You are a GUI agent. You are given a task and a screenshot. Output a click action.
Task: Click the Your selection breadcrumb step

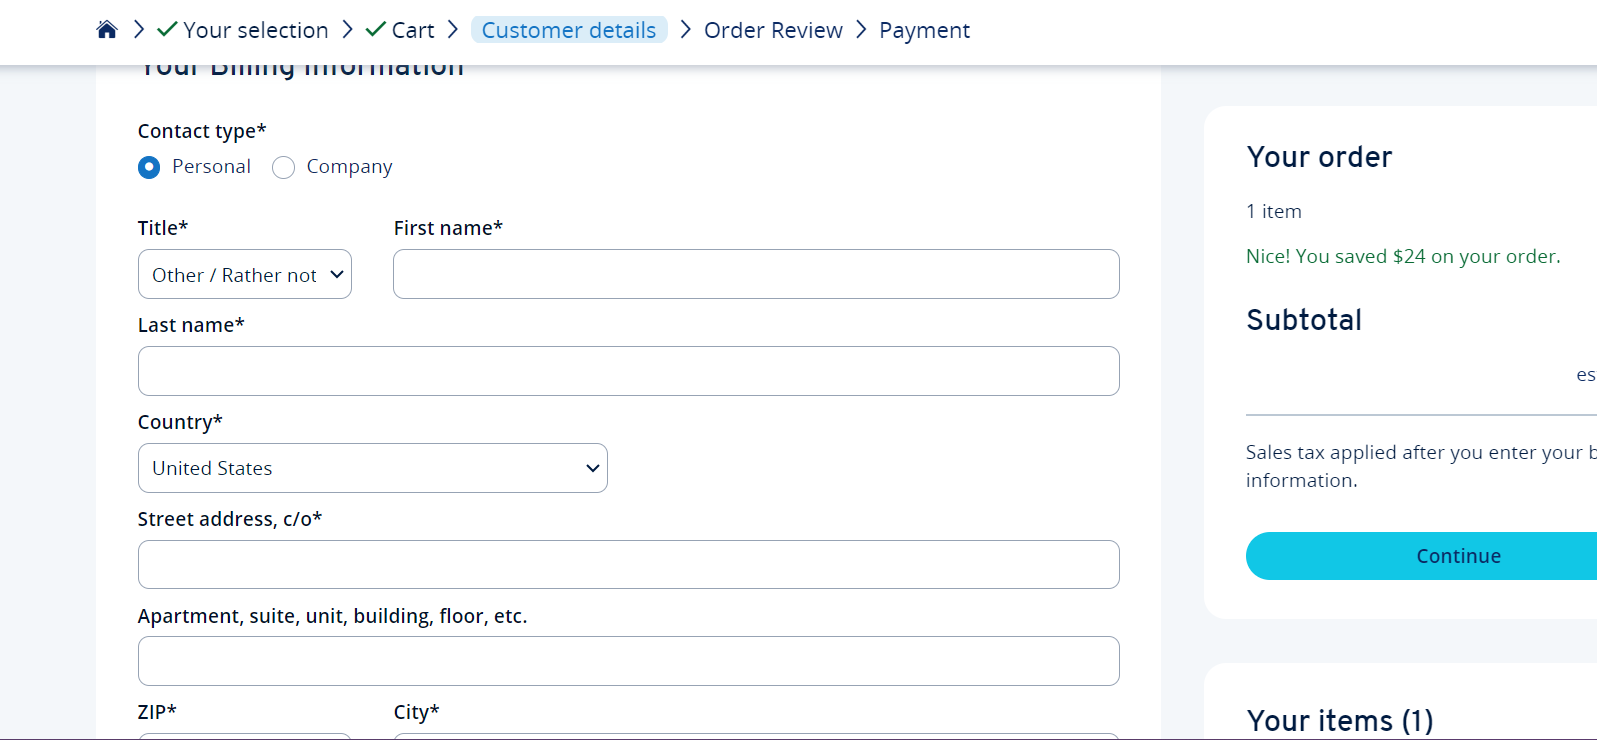coord(256,30)
